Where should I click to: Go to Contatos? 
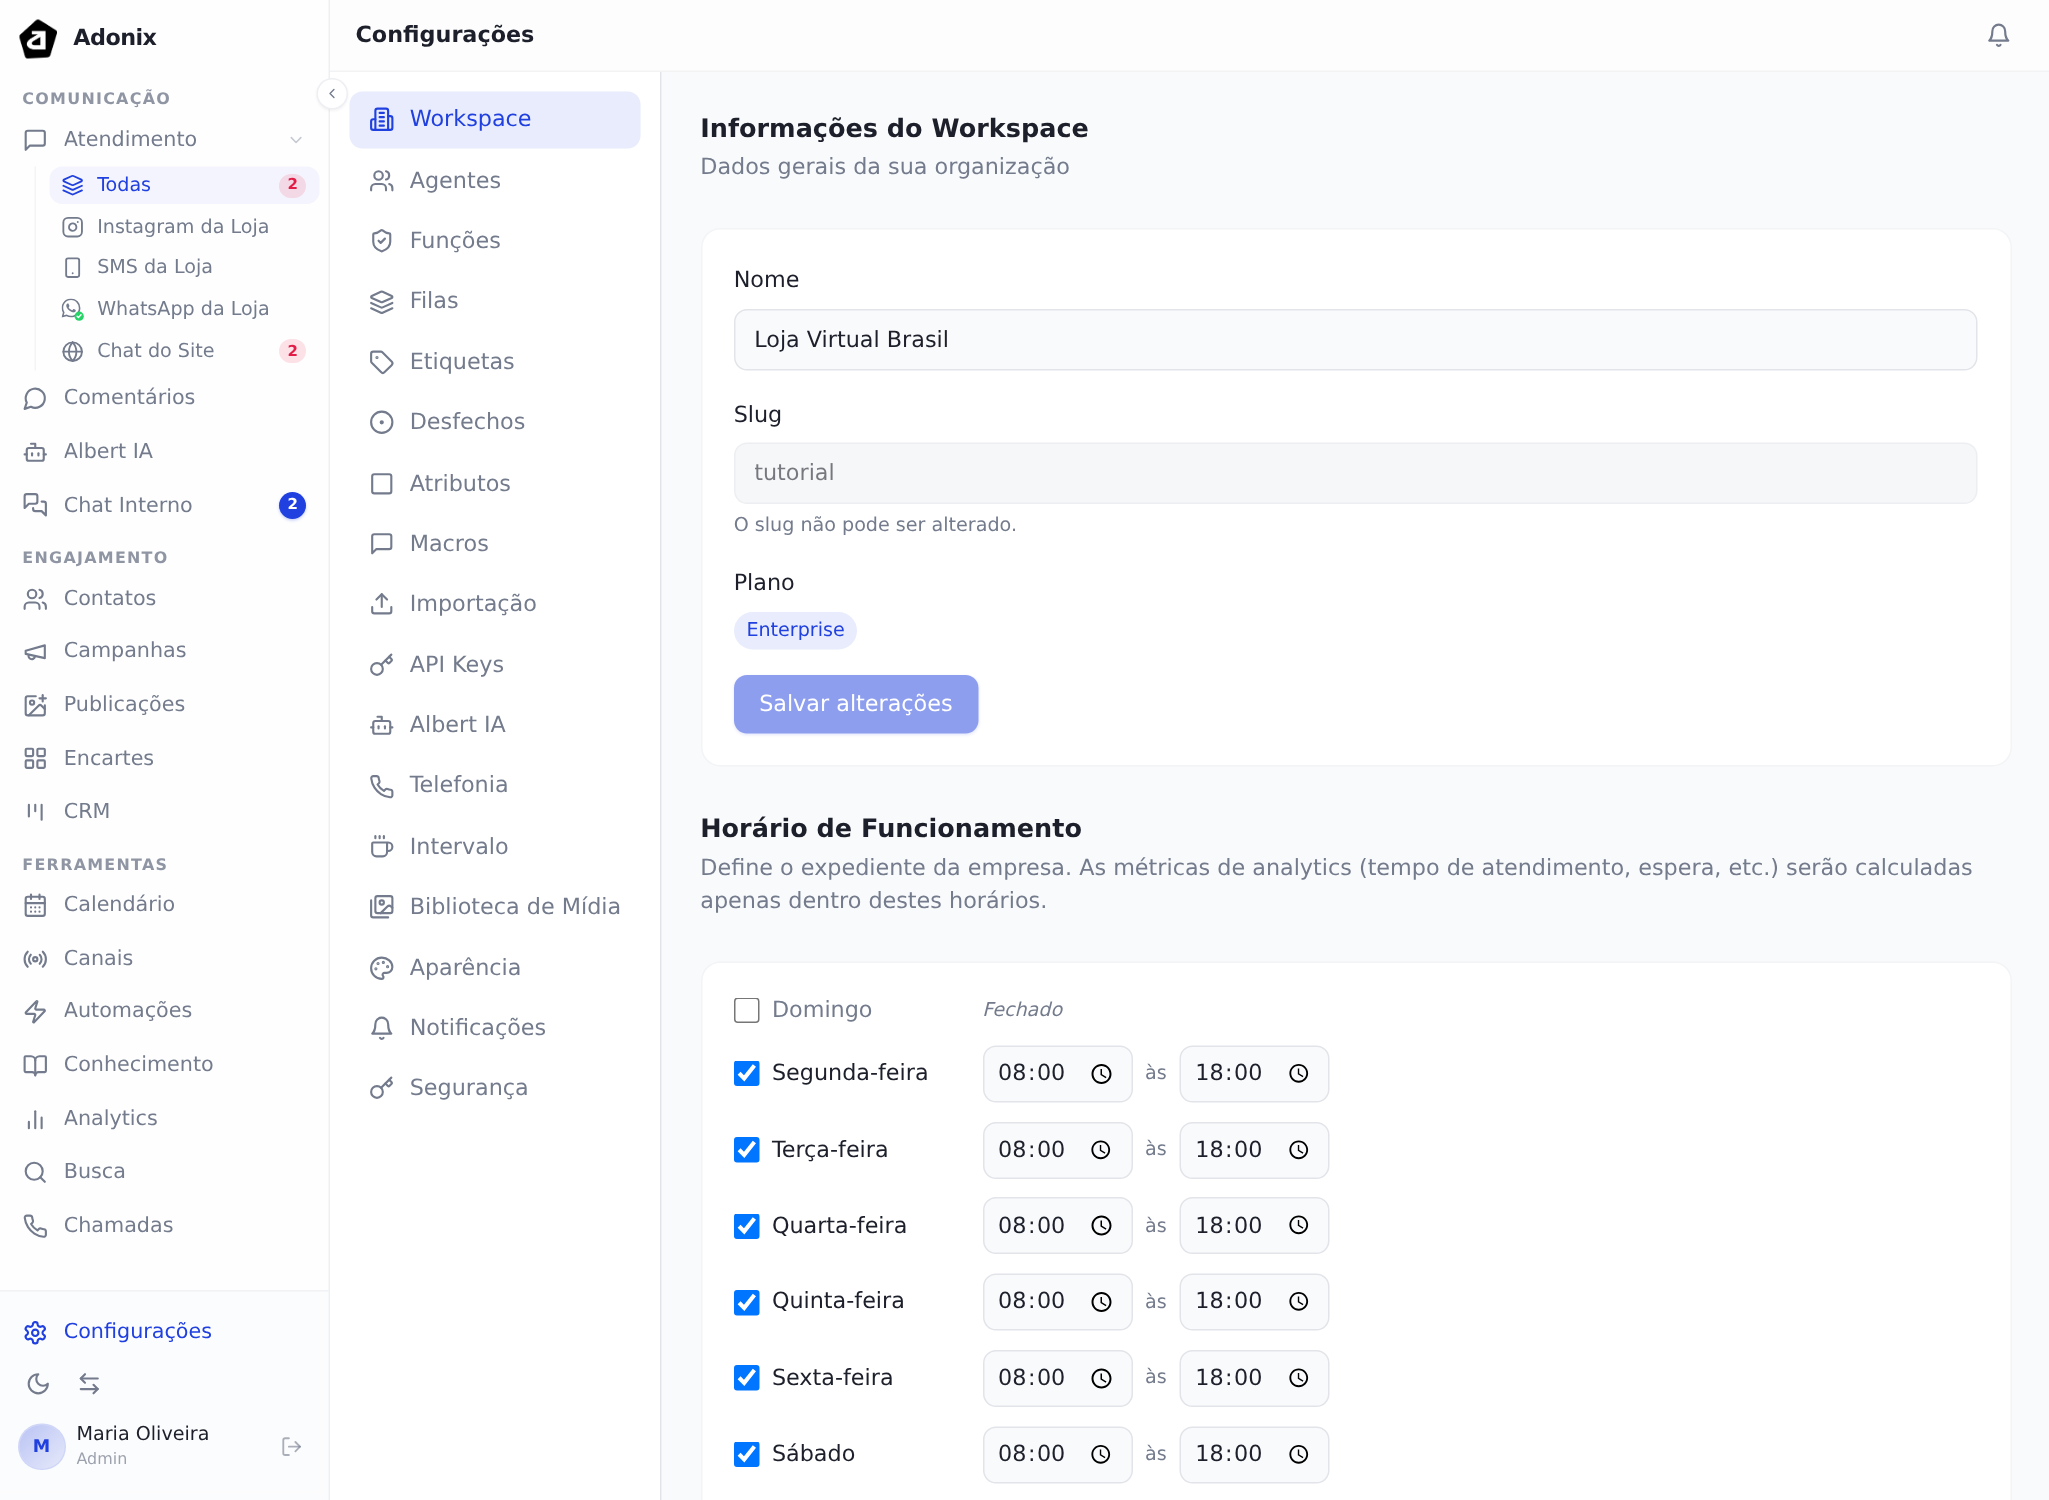coord(164,599)
